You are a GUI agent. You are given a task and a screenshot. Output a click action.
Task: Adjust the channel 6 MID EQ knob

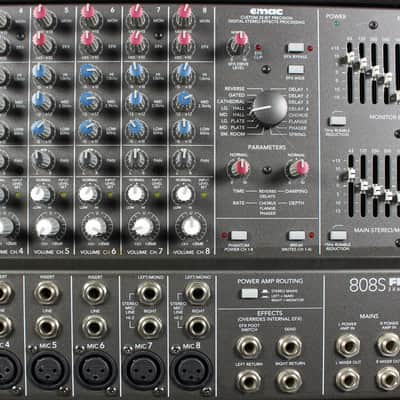[x=89, y=101]
